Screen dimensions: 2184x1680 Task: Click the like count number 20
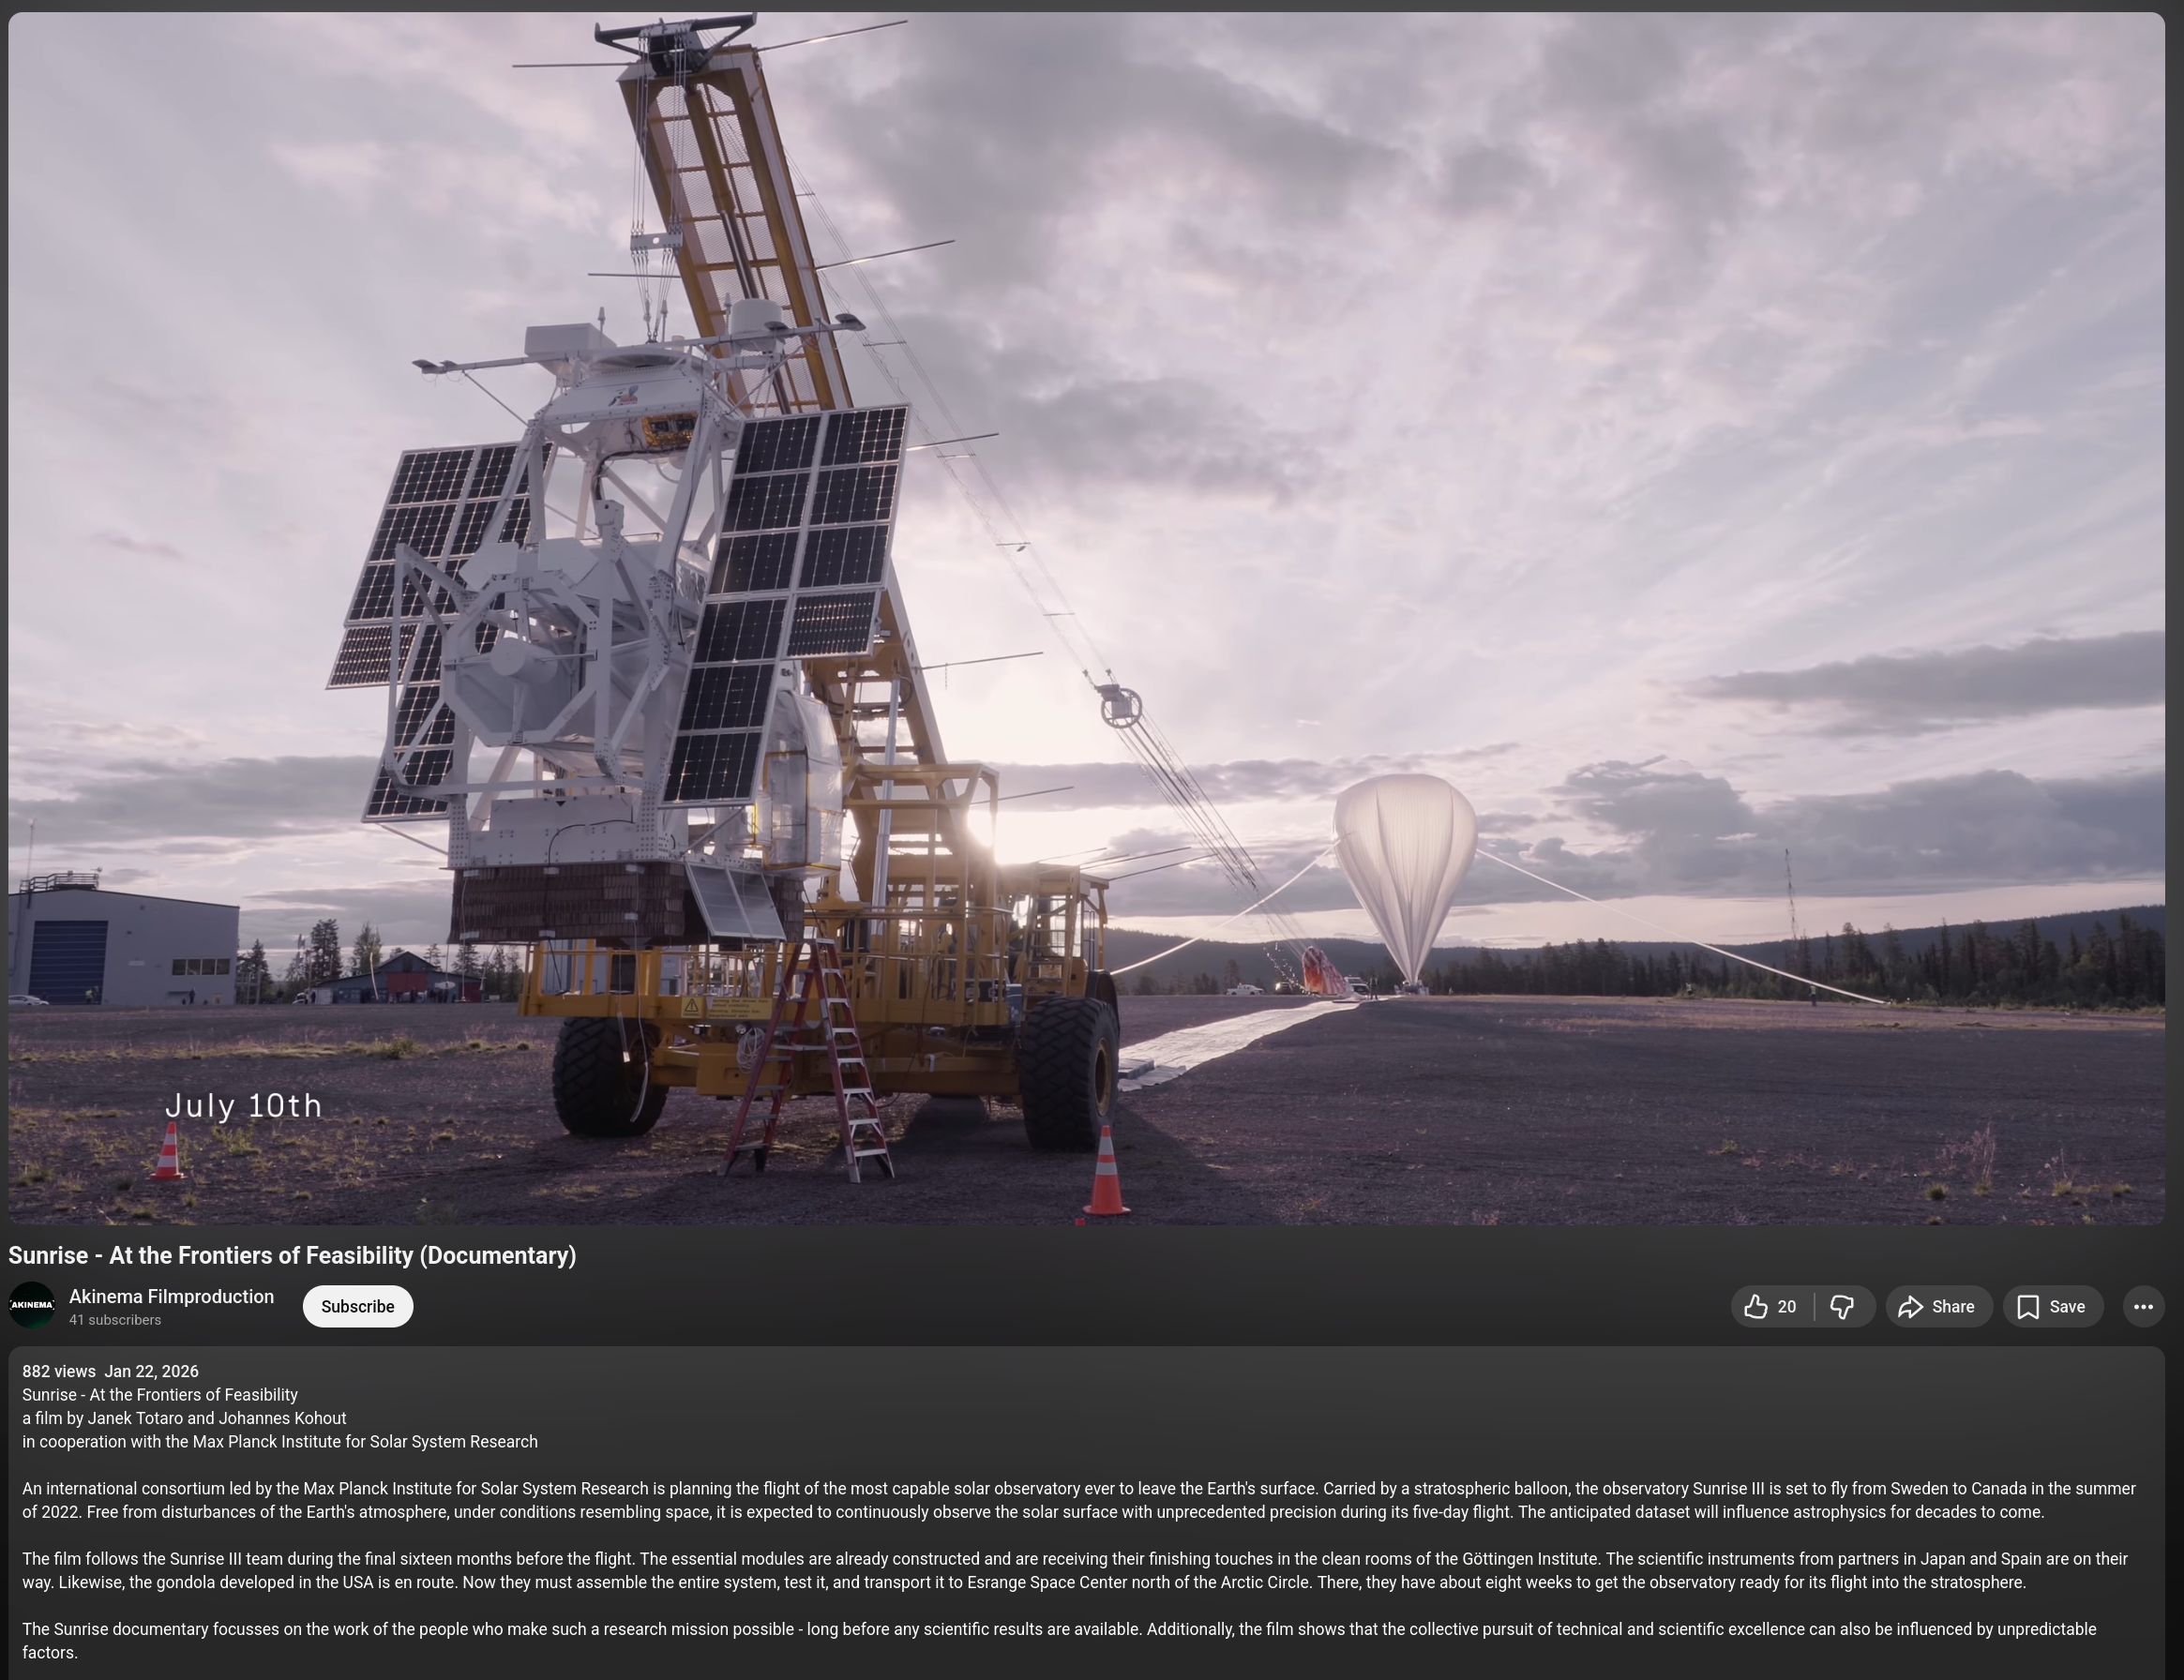pos(1787,1307)
